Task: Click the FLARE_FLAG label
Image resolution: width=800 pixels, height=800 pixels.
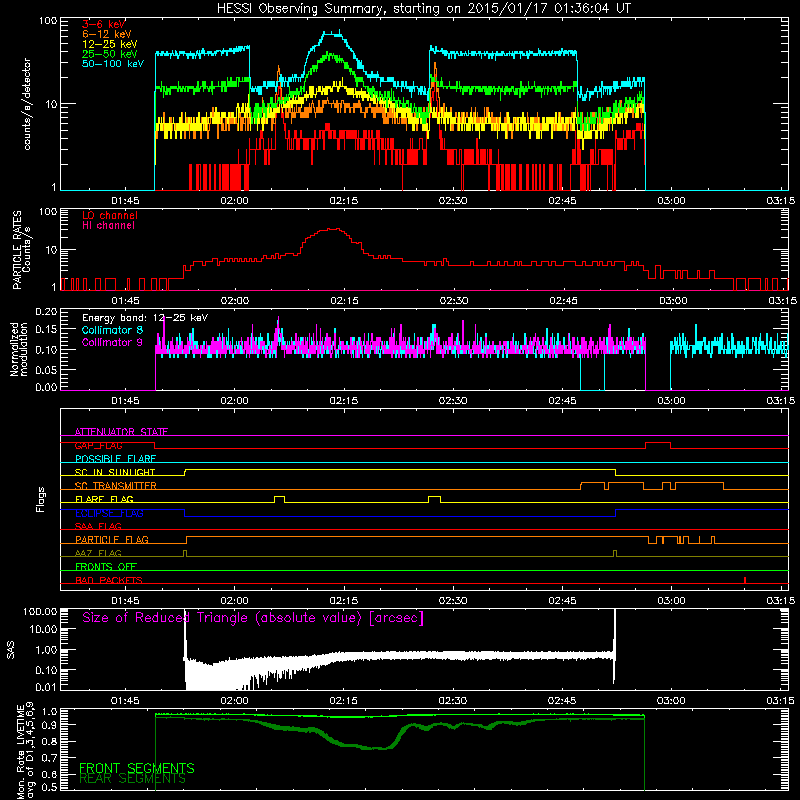Action: (104, 499)
